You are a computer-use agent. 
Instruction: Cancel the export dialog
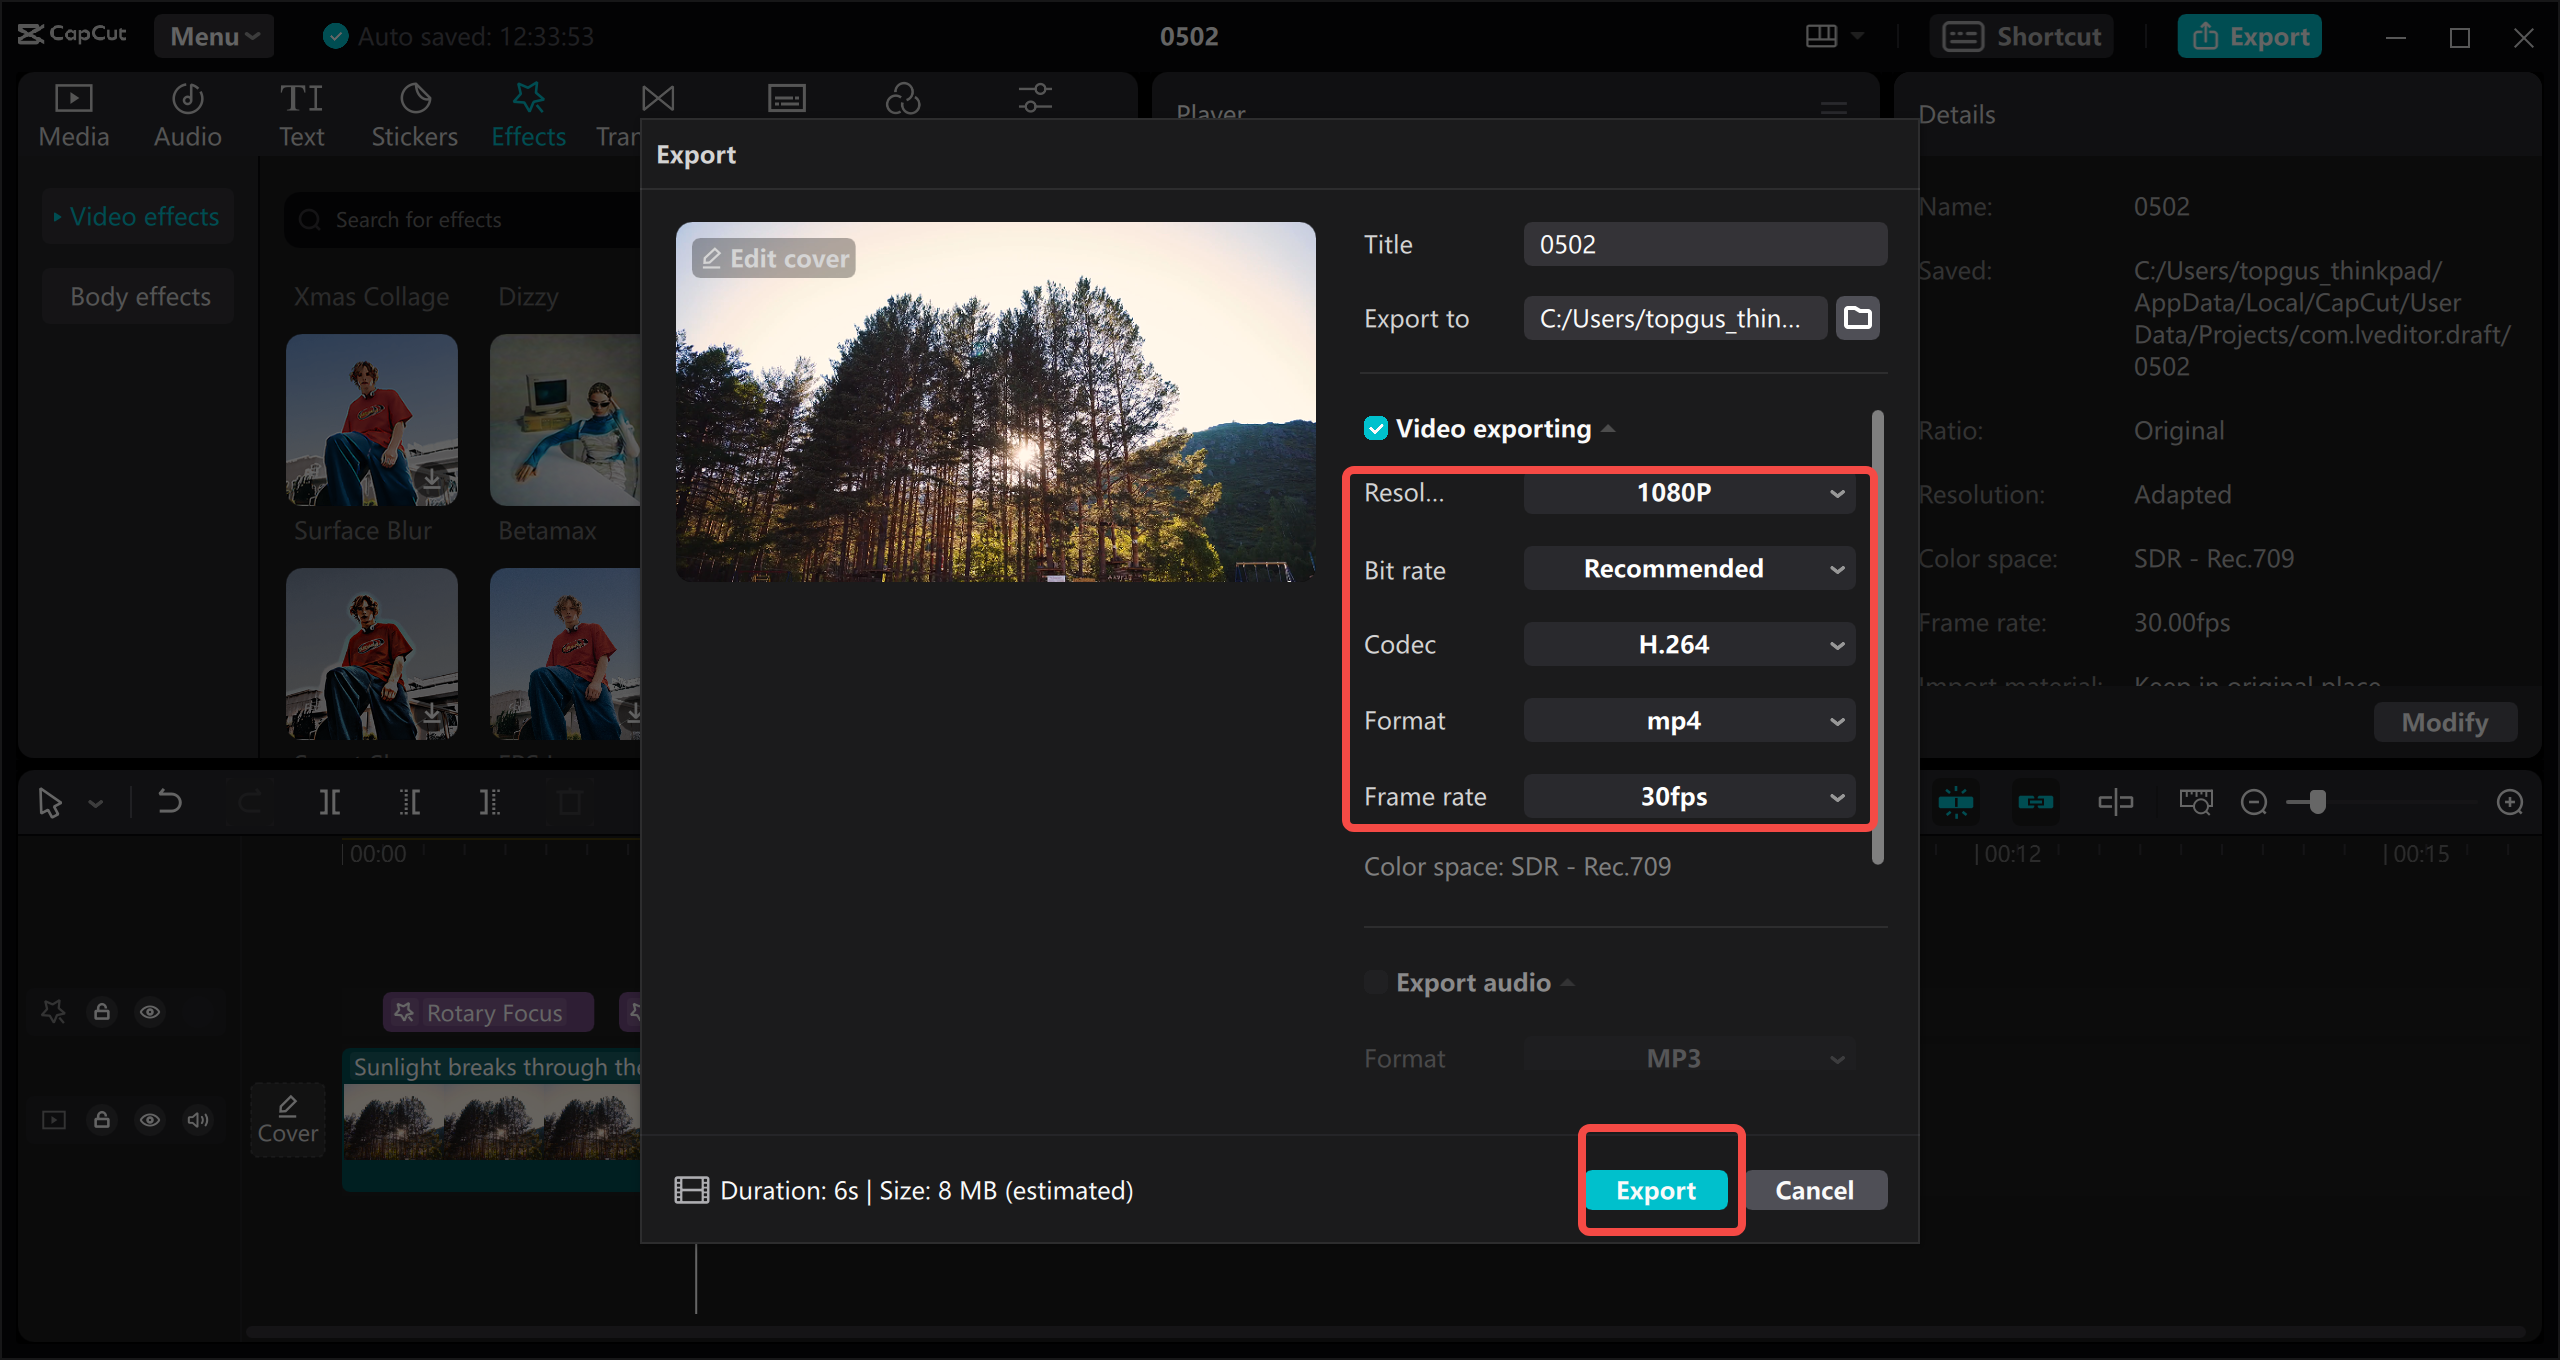pyautogui.click(x=1815, y=1190)
